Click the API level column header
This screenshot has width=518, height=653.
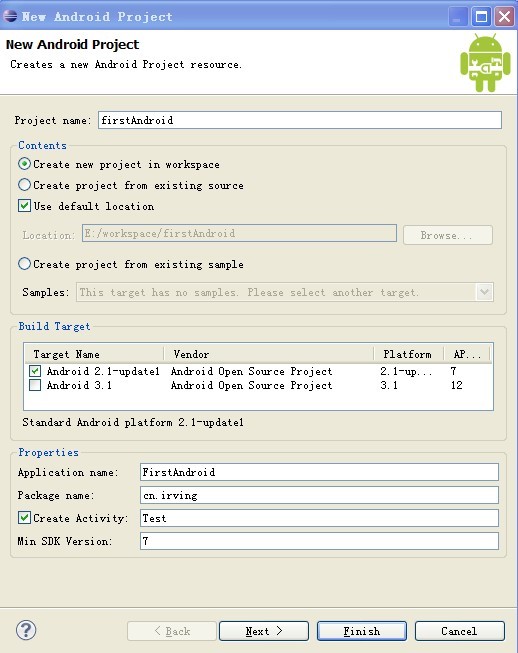(467, 354)
